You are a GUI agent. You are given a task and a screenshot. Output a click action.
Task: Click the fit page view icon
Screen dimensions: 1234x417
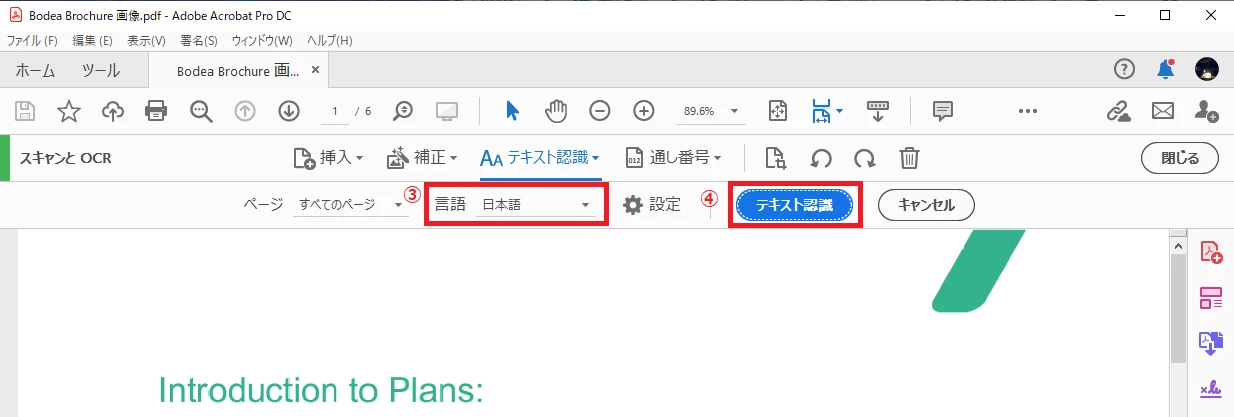pyautogui.click(x=779, y=111)
